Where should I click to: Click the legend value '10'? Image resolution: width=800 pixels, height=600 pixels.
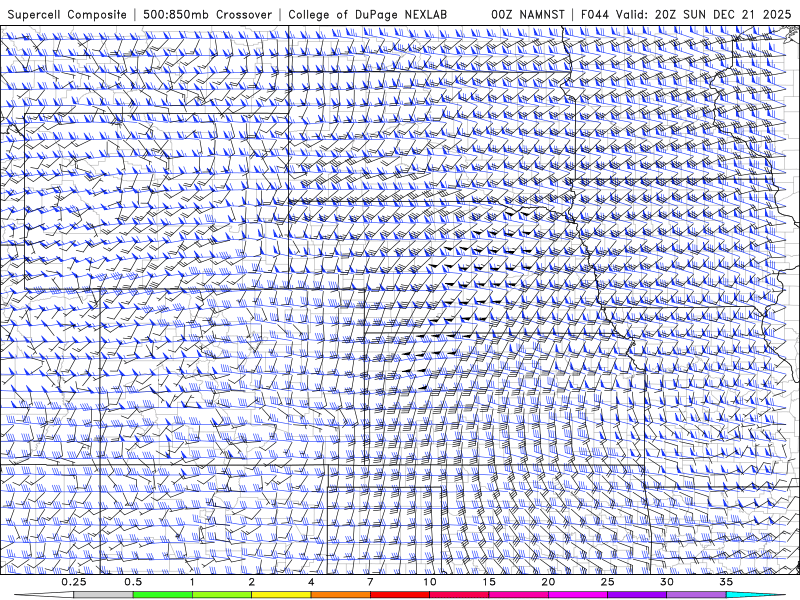click(x=430, y=582)
